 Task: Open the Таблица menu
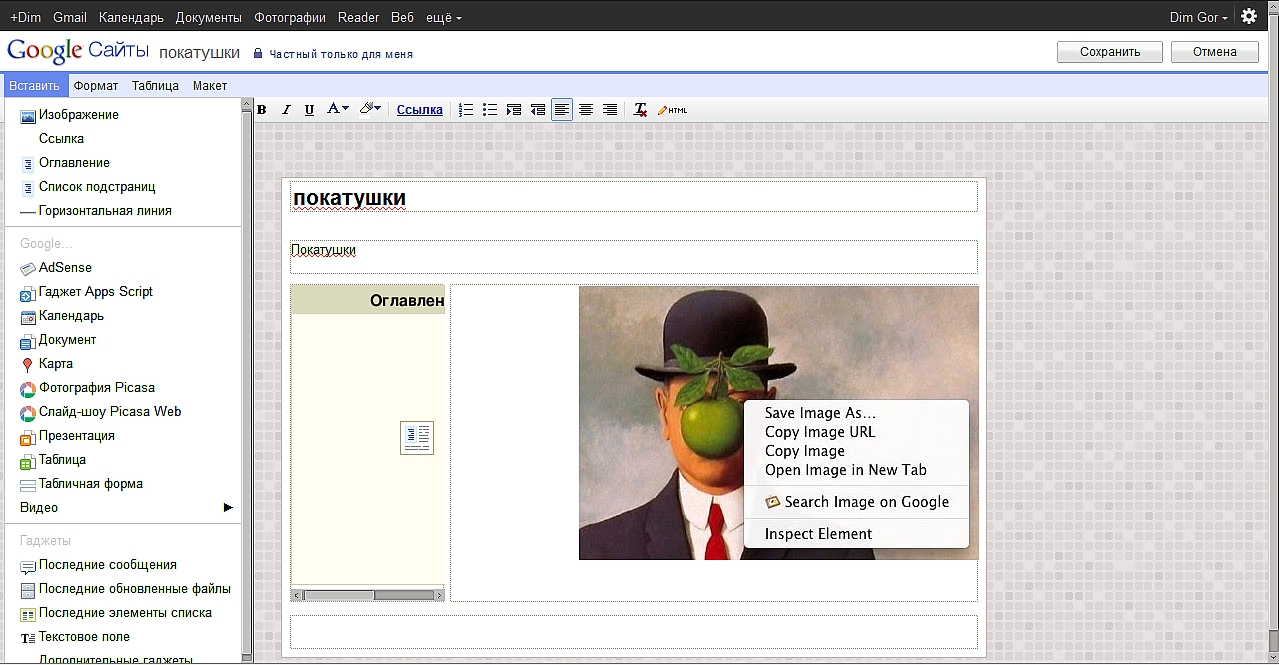[x=155, y=86]
